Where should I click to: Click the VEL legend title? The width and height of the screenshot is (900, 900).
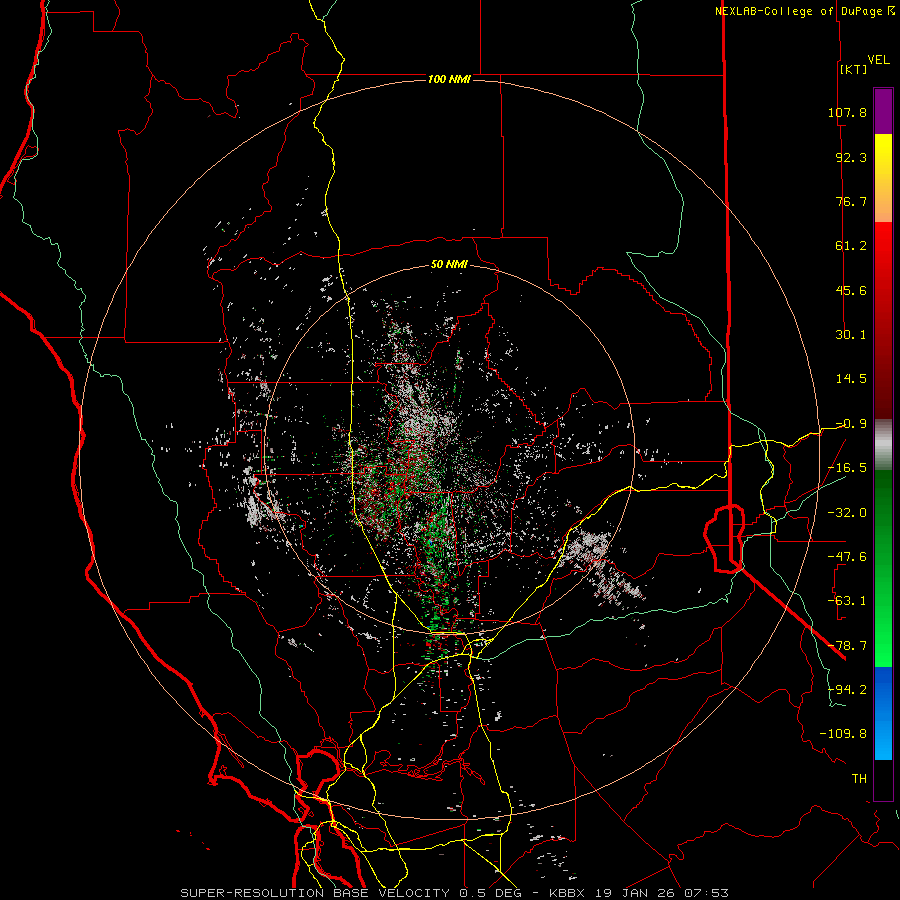click(x=878, y=60)
